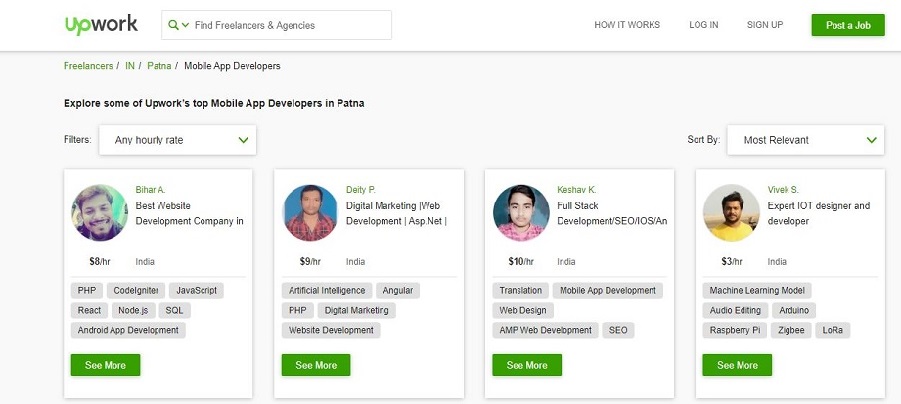
Task: Click Keshav K.'s Full Stack Development title
Action: (x=612, y=213)
